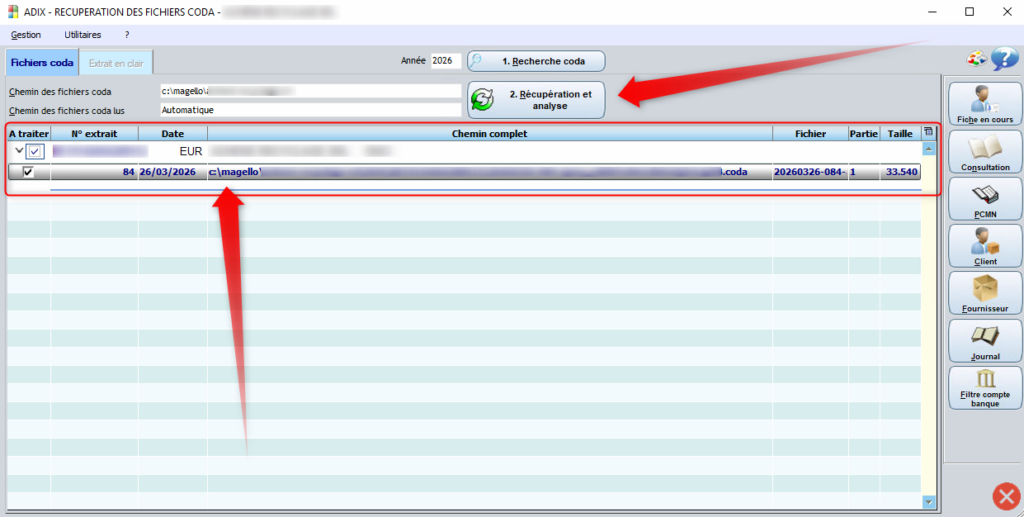The height and width of the screenshot is (517, 1024).
Task: Open the Journal button
Action: pos(984,341)
